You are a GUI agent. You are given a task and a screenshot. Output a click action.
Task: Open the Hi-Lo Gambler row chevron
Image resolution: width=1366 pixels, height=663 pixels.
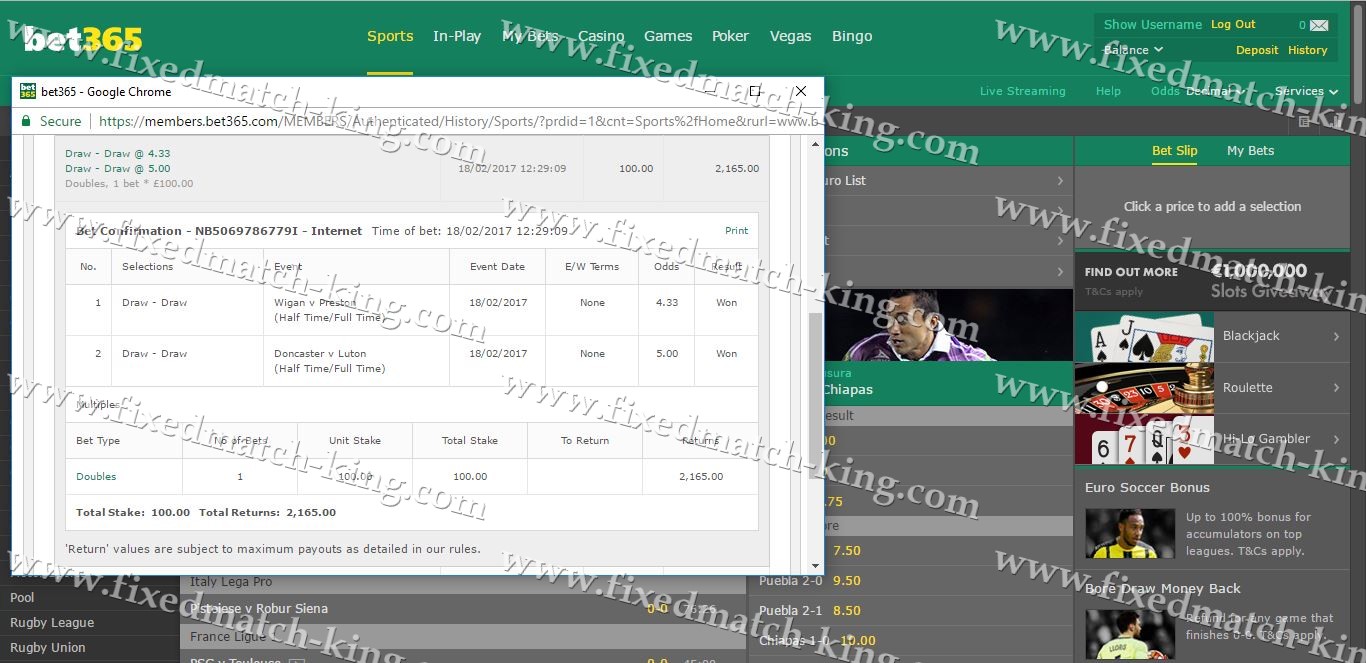pos(1336,439)
